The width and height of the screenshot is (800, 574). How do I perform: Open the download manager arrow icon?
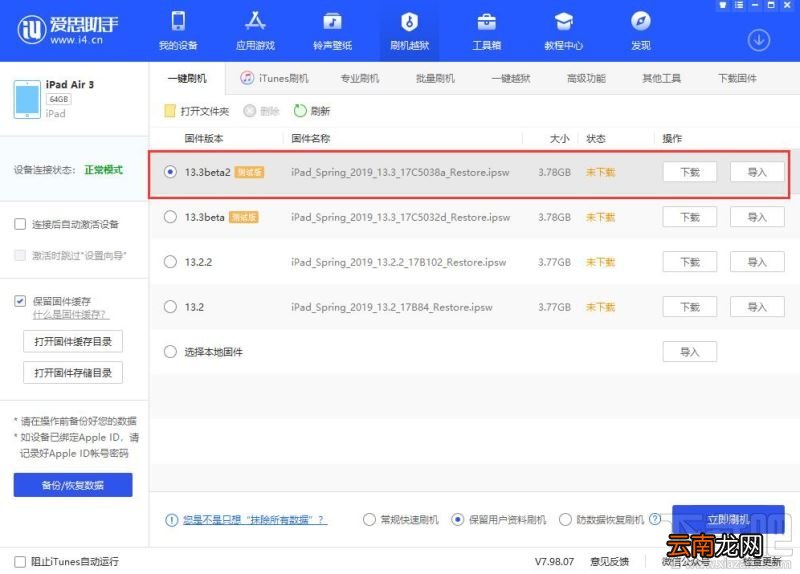[x=759, y=40]
